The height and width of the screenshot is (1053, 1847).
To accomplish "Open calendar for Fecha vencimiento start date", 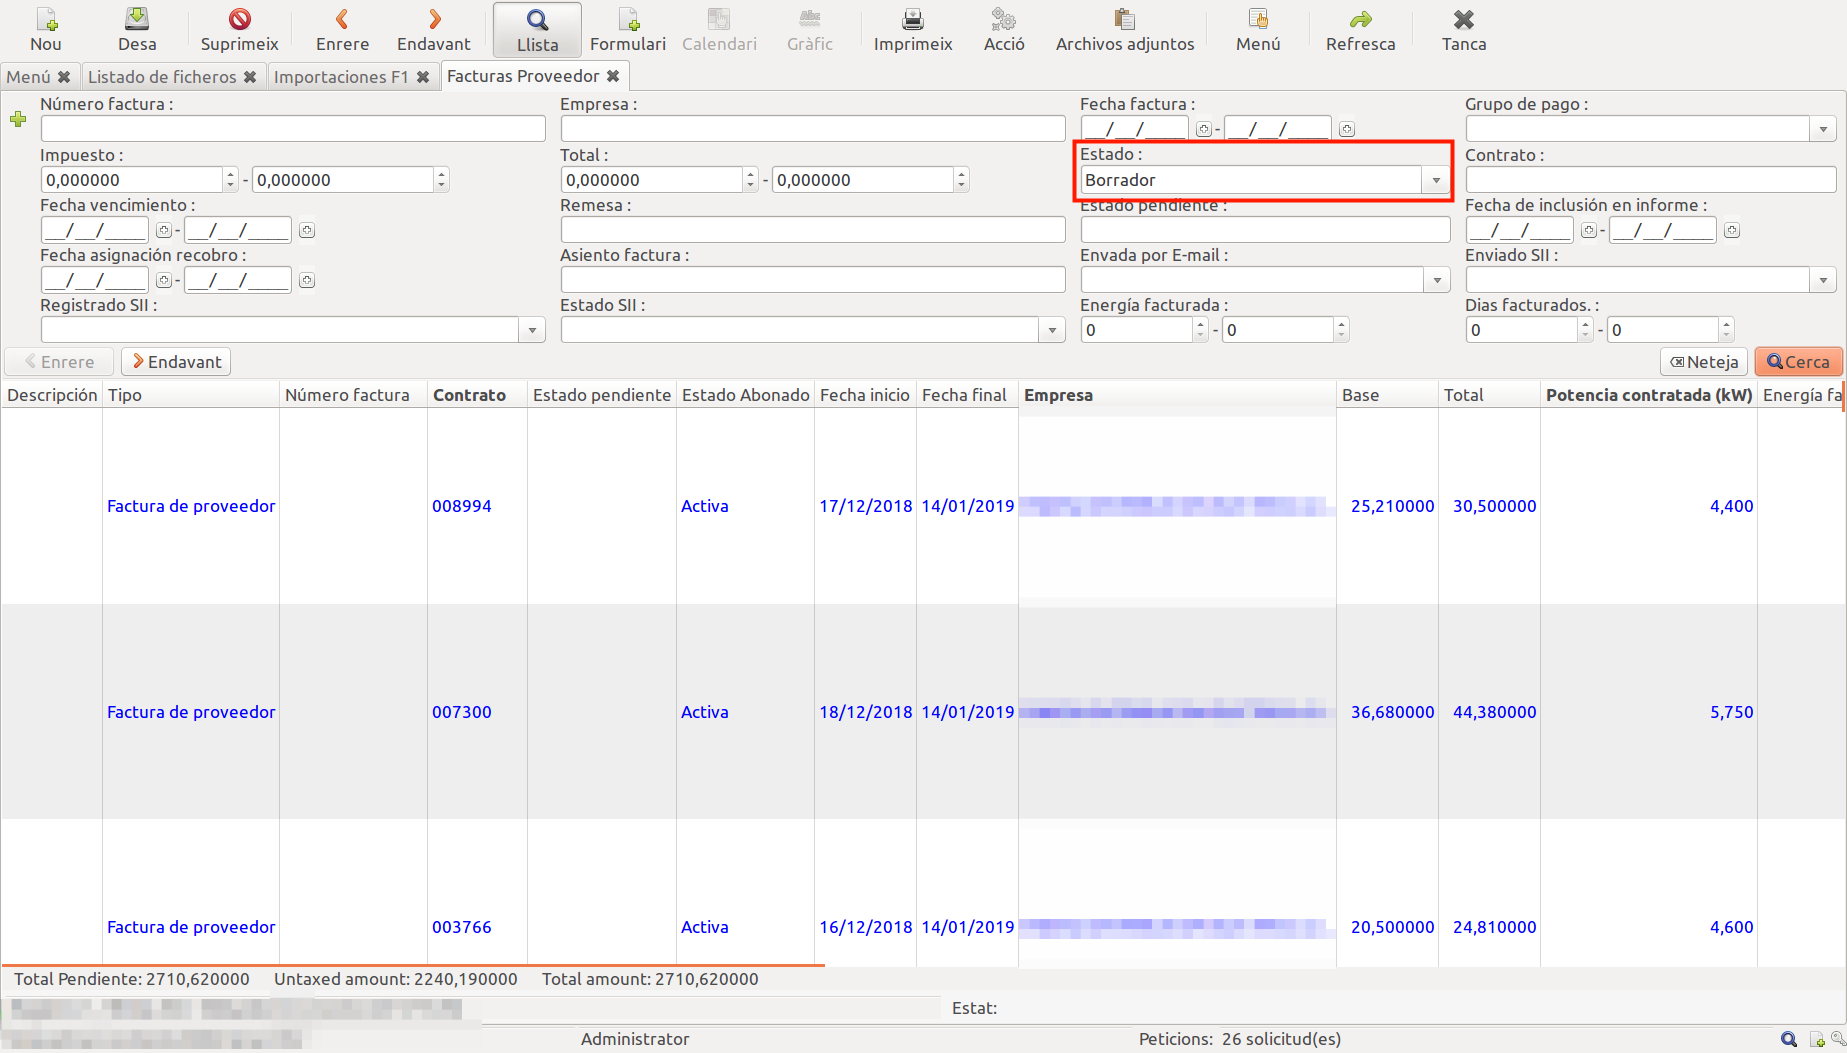I will click(164, 230).
